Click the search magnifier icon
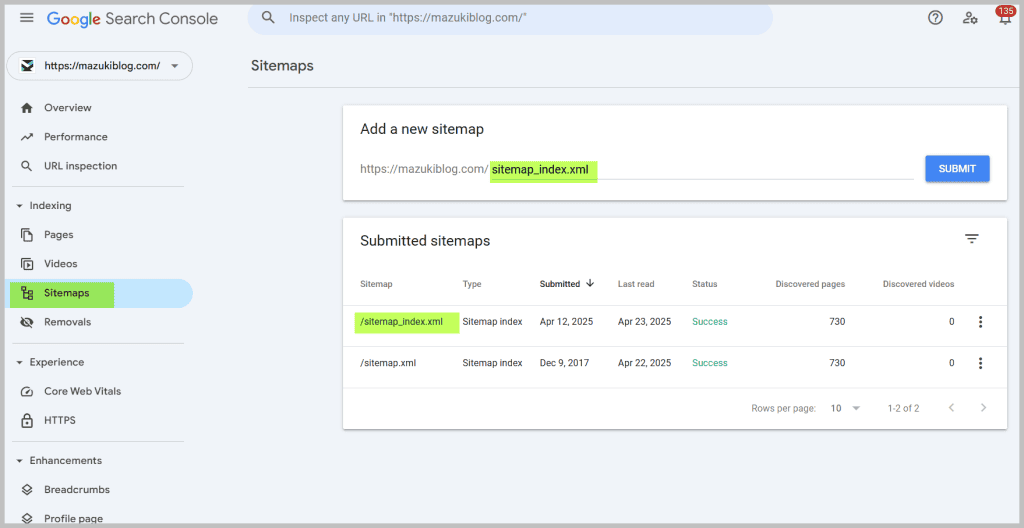The width and height of the screenshot is (1024, 528). coord(268,18)
